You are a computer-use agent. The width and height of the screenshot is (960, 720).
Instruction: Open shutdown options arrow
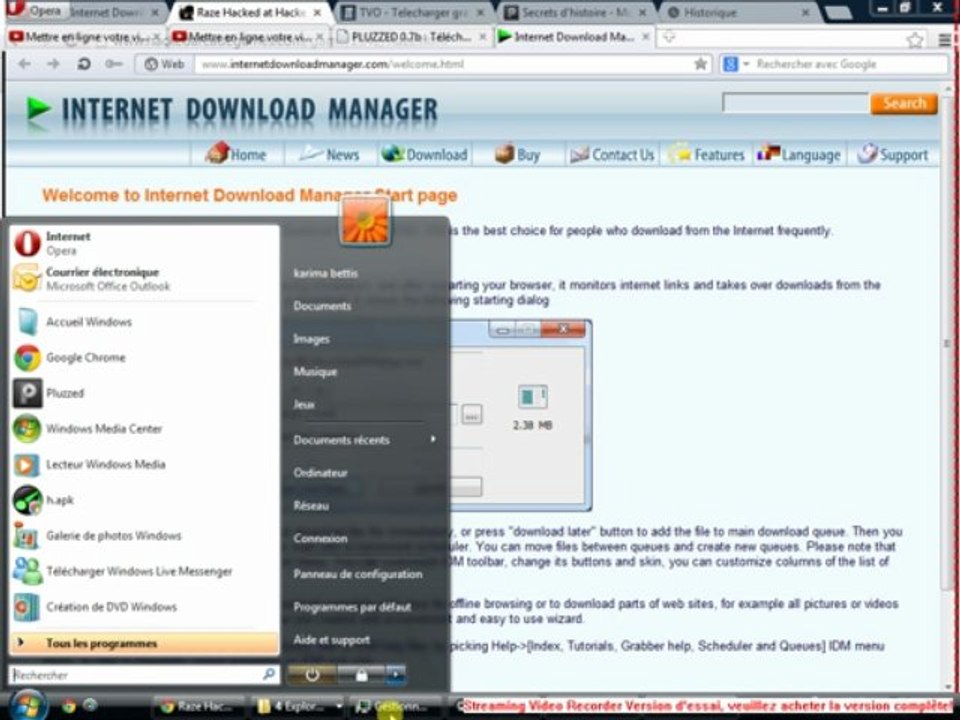[396, 675]
